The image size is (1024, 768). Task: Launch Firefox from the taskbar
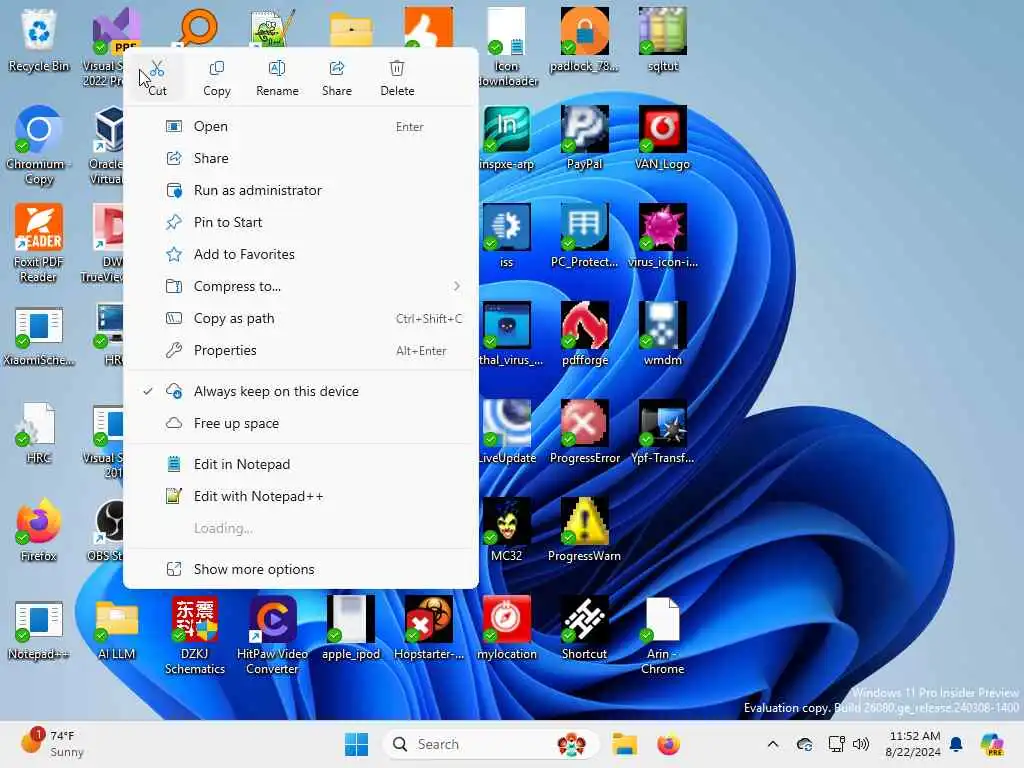(669, 744)
